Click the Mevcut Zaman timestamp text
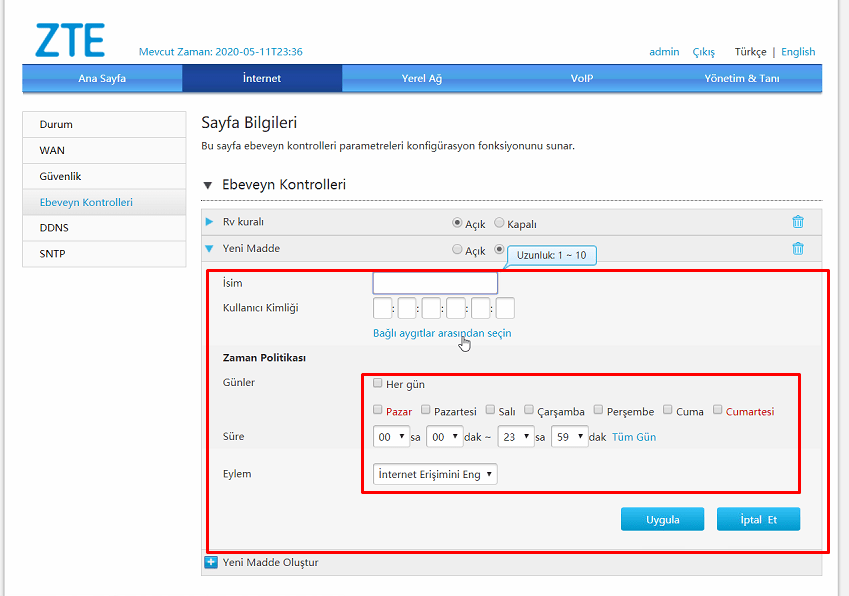Image resolution: width=849 pixels, height=596 pixels. [220, 52]
